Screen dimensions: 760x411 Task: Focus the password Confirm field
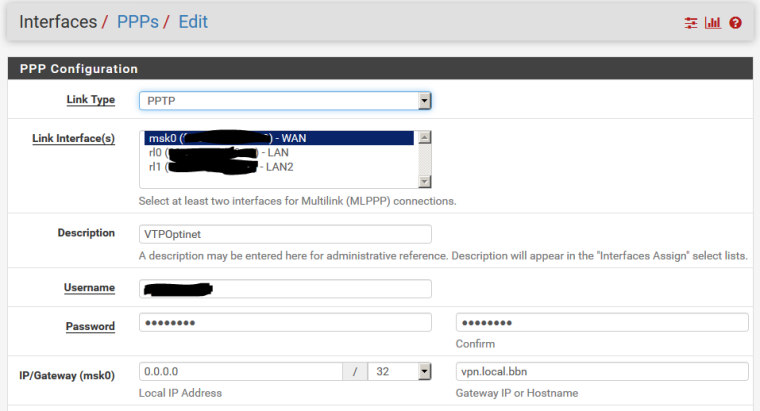602,322
